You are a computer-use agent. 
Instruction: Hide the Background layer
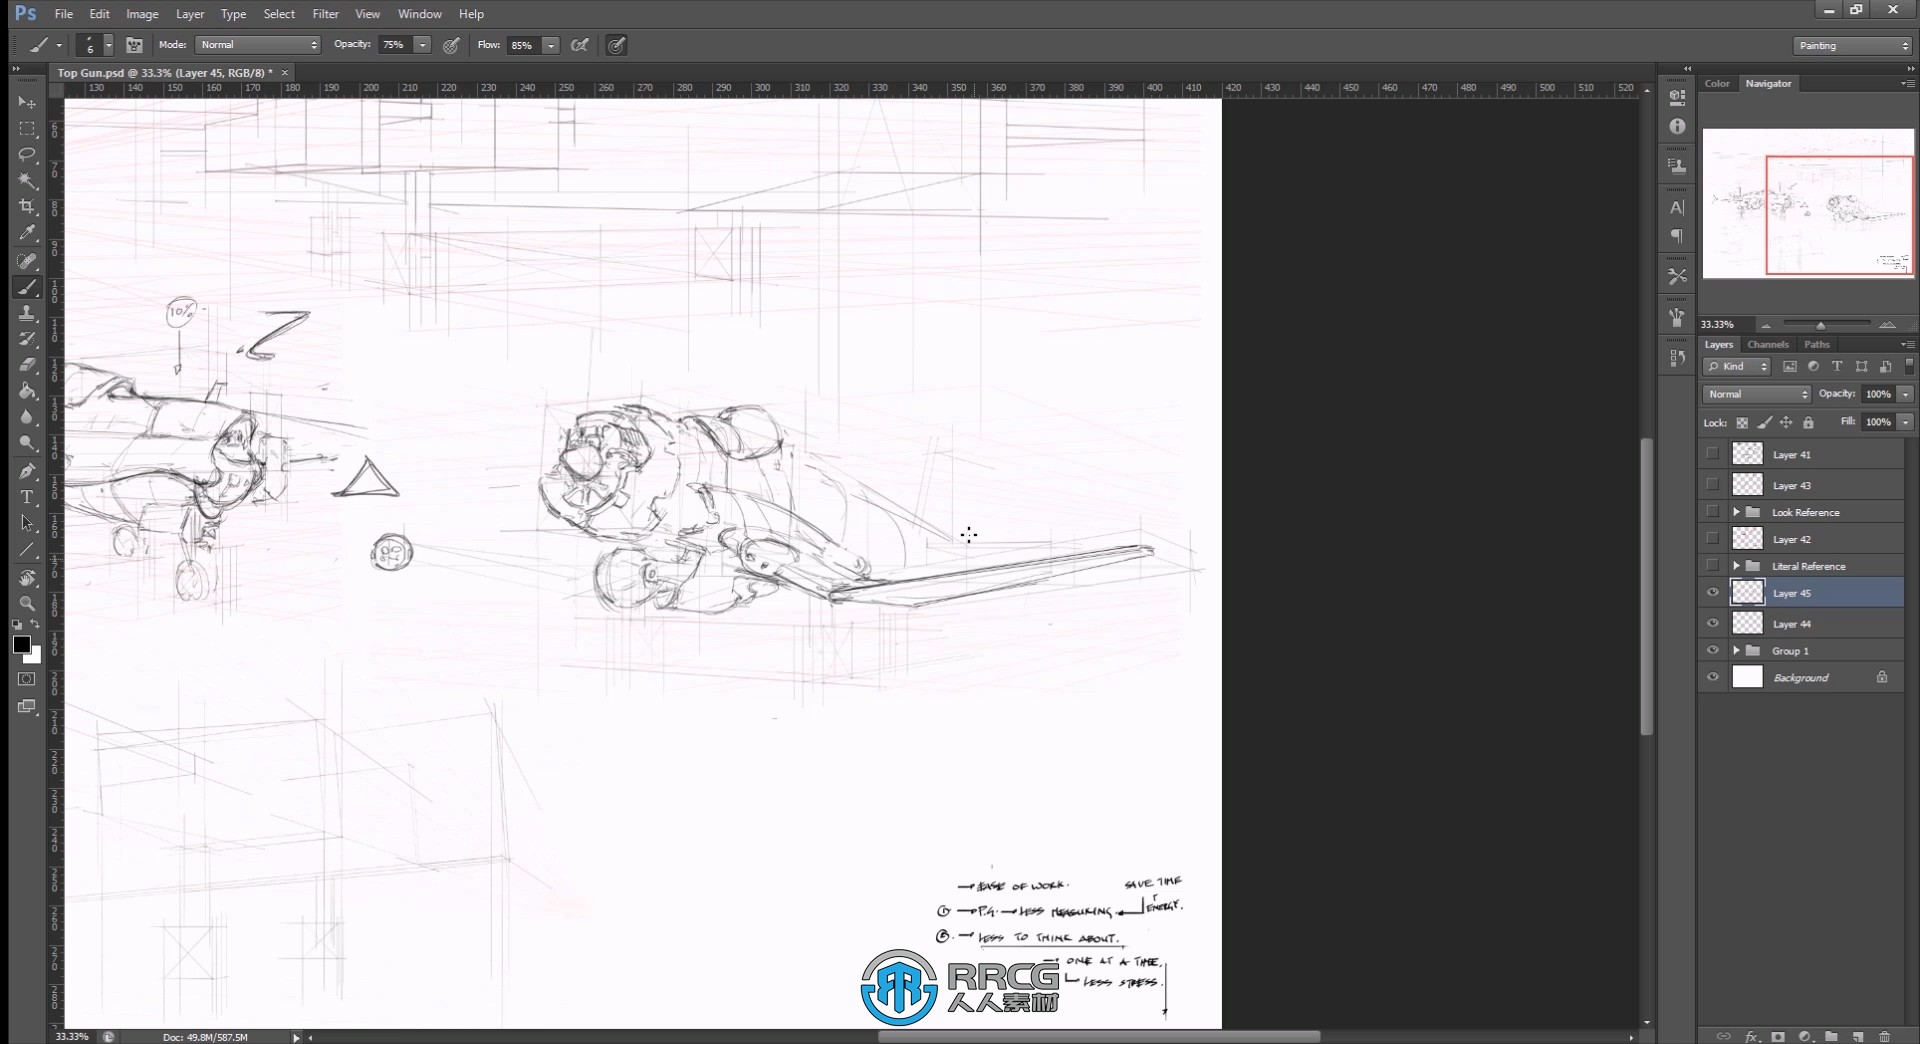point(1713,677)
